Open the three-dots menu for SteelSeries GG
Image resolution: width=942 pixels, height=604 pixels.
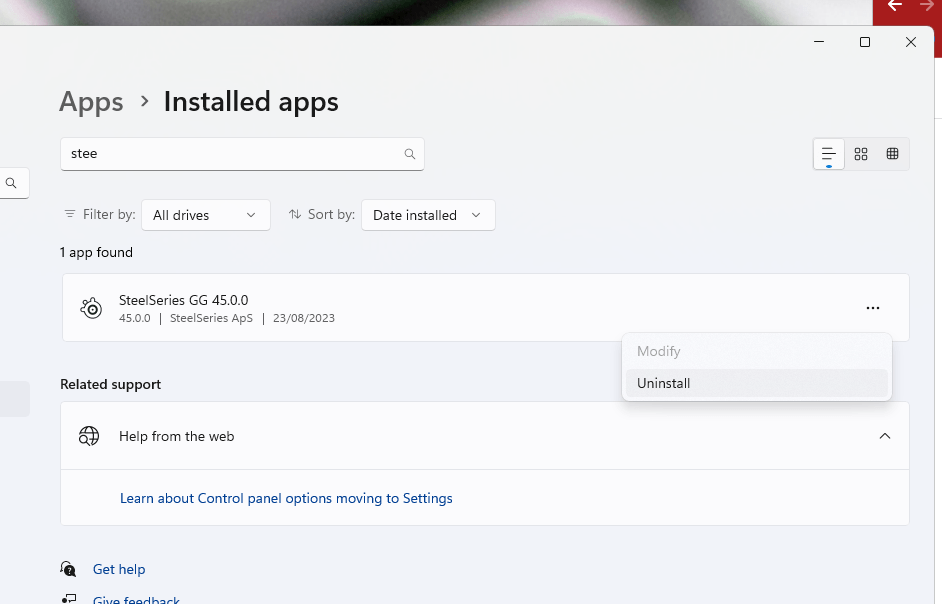click(x=873, y=308)
